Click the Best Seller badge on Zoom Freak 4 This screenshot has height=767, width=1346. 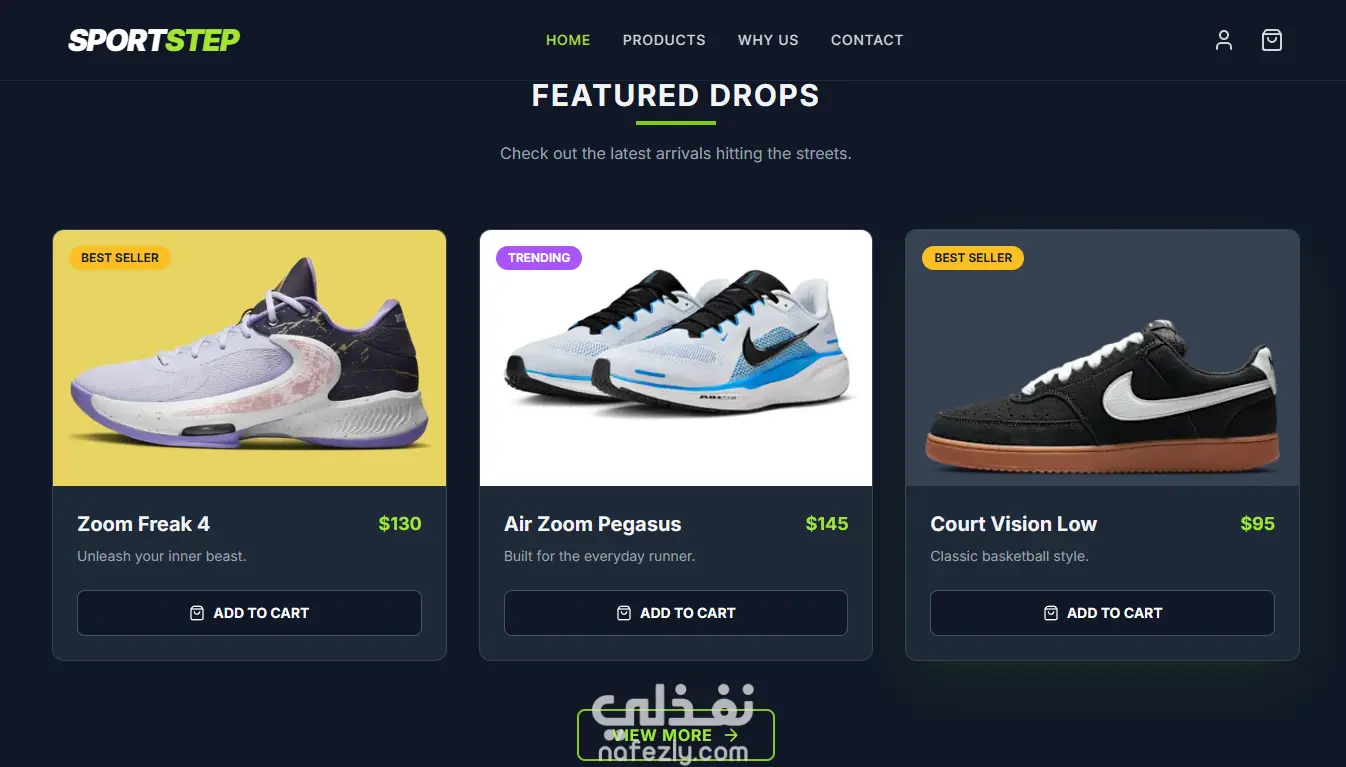(x=120, y=258)
